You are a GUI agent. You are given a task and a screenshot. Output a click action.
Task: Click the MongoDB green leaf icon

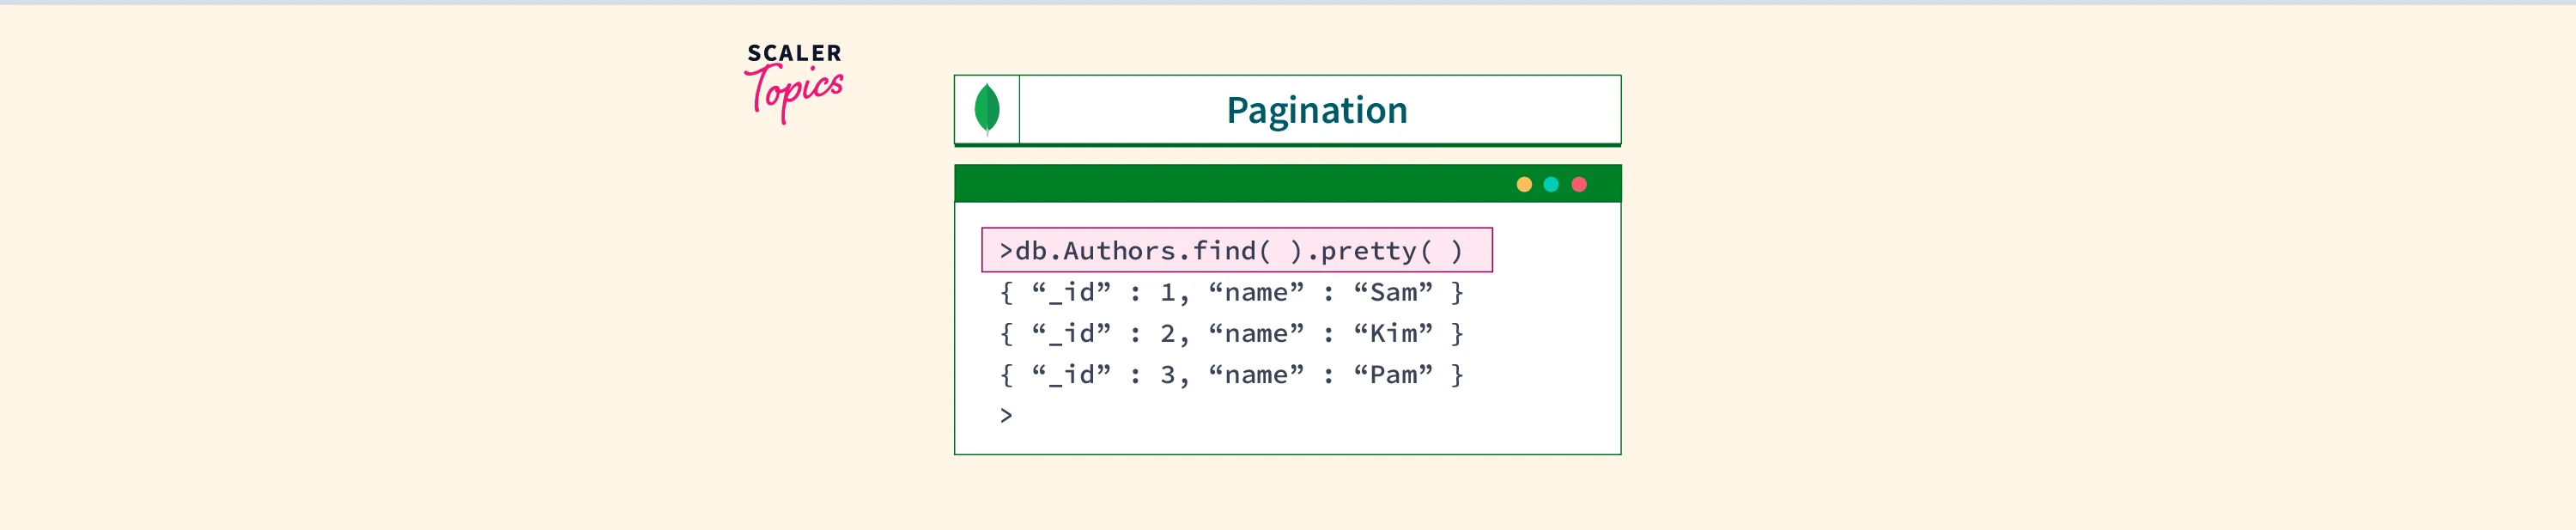click(986, 109)
